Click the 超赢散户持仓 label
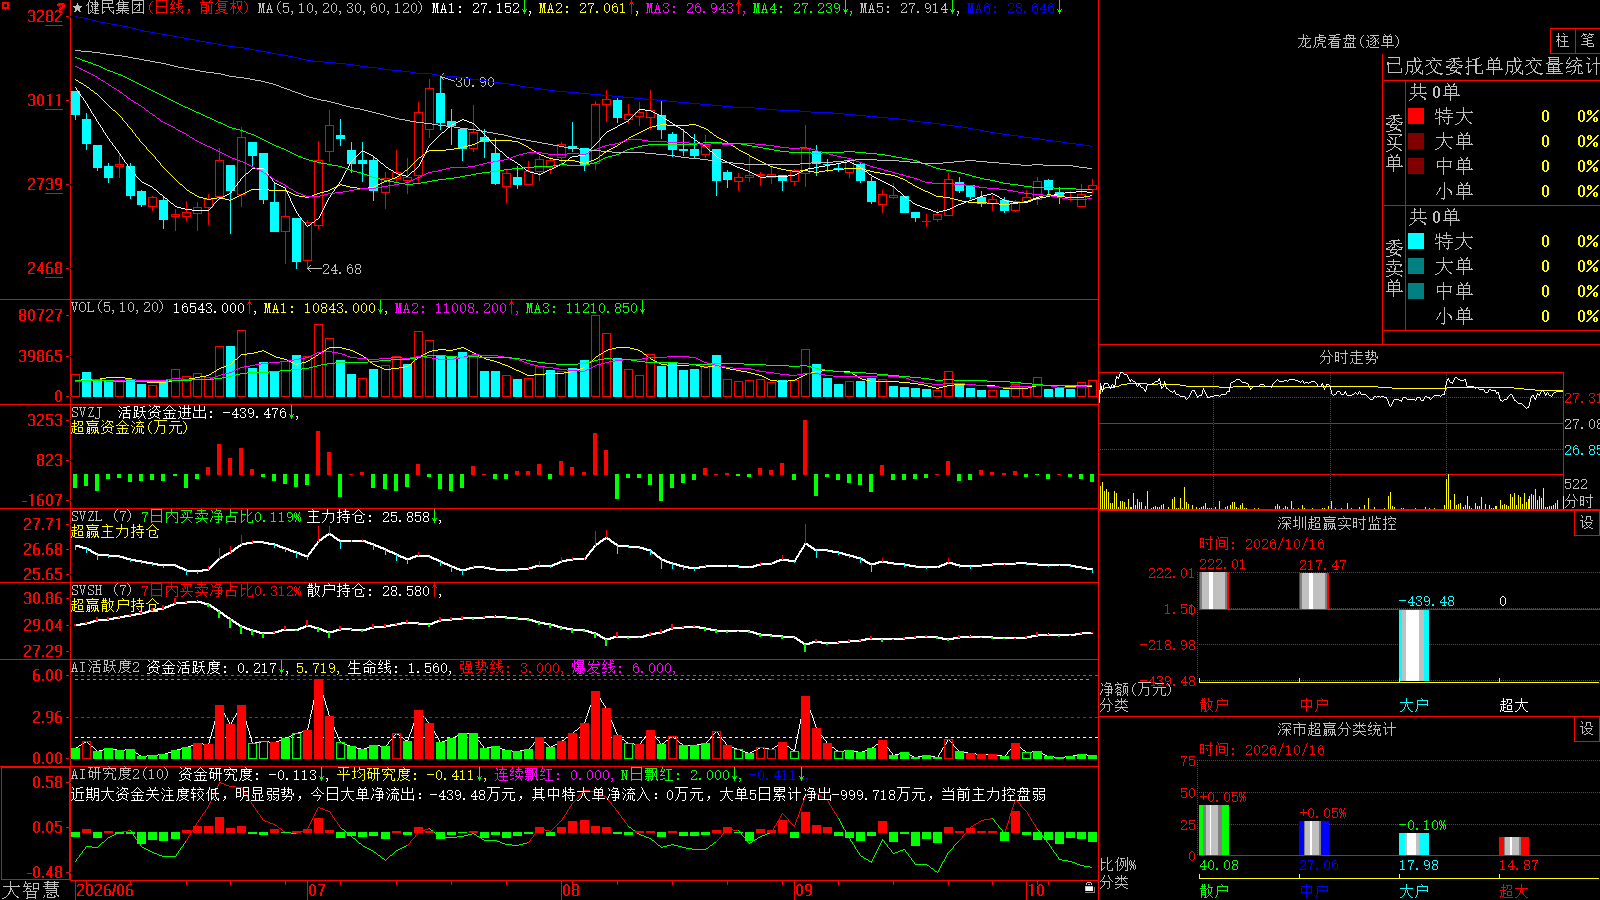 [115, 605]
